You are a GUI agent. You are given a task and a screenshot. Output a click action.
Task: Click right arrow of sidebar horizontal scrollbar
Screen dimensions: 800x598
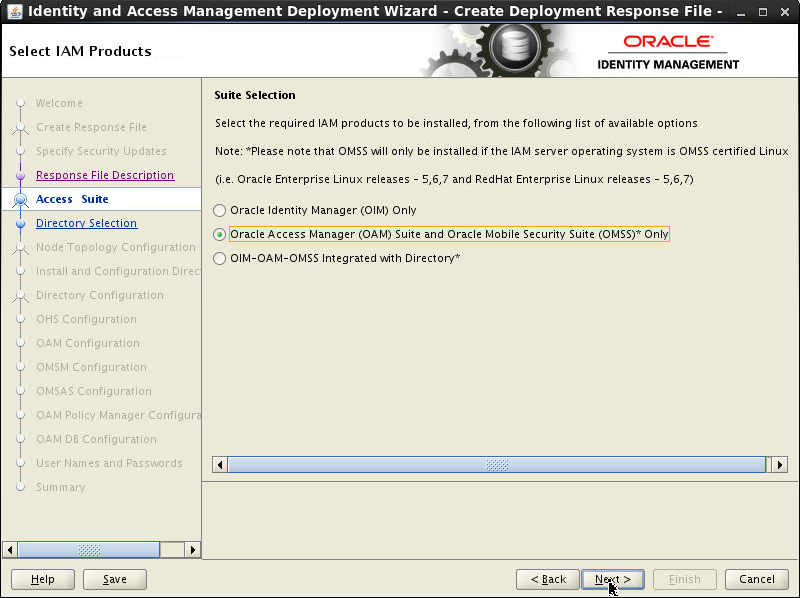[x=192, y=550]
